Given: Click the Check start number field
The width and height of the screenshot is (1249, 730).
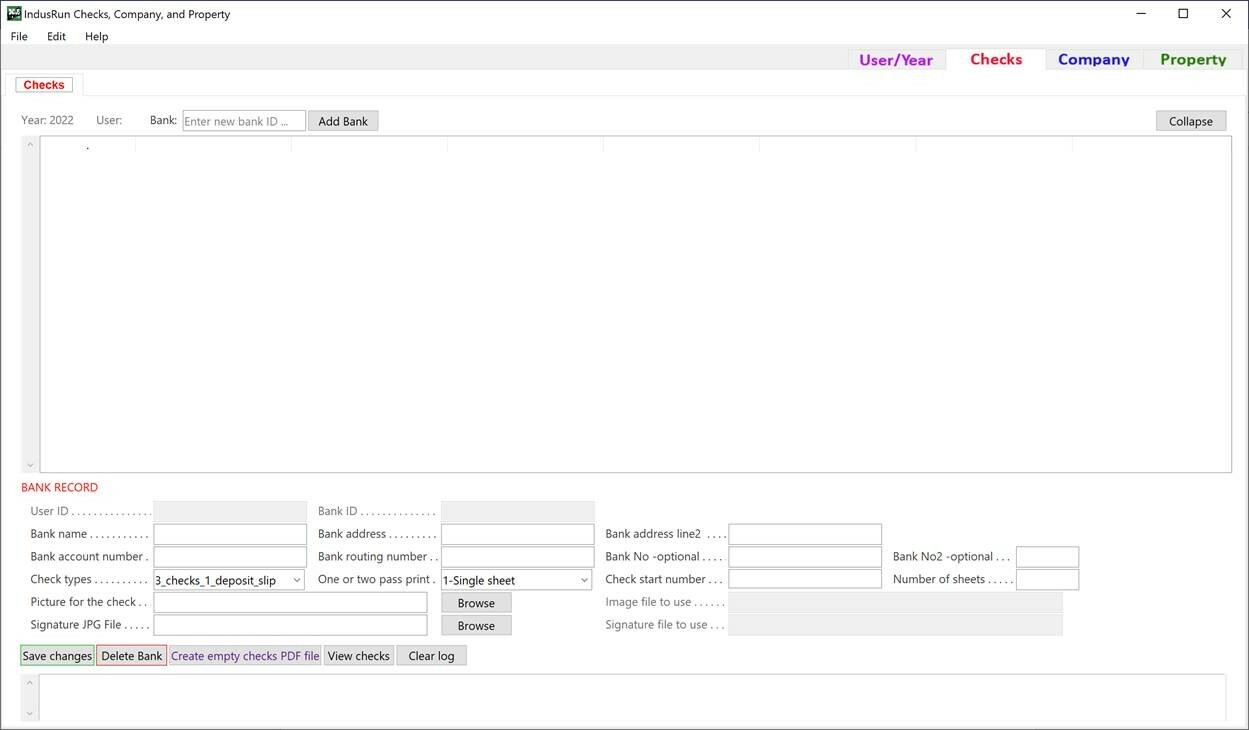Looking at the screenshot, I should point(805,579).
